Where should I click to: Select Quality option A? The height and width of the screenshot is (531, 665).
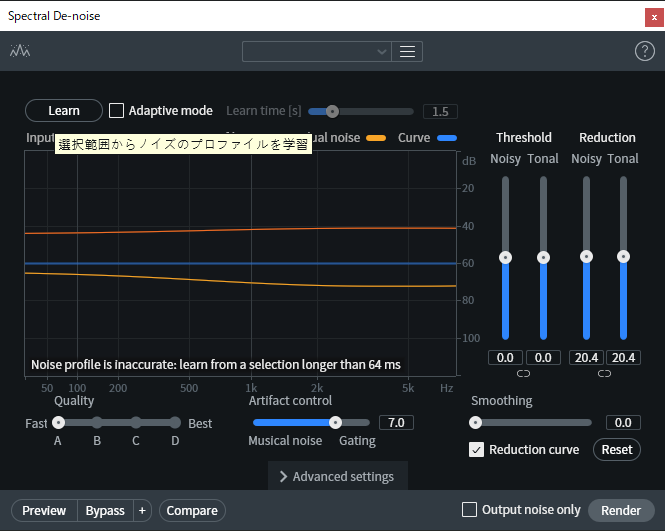[x=58, y=422]
